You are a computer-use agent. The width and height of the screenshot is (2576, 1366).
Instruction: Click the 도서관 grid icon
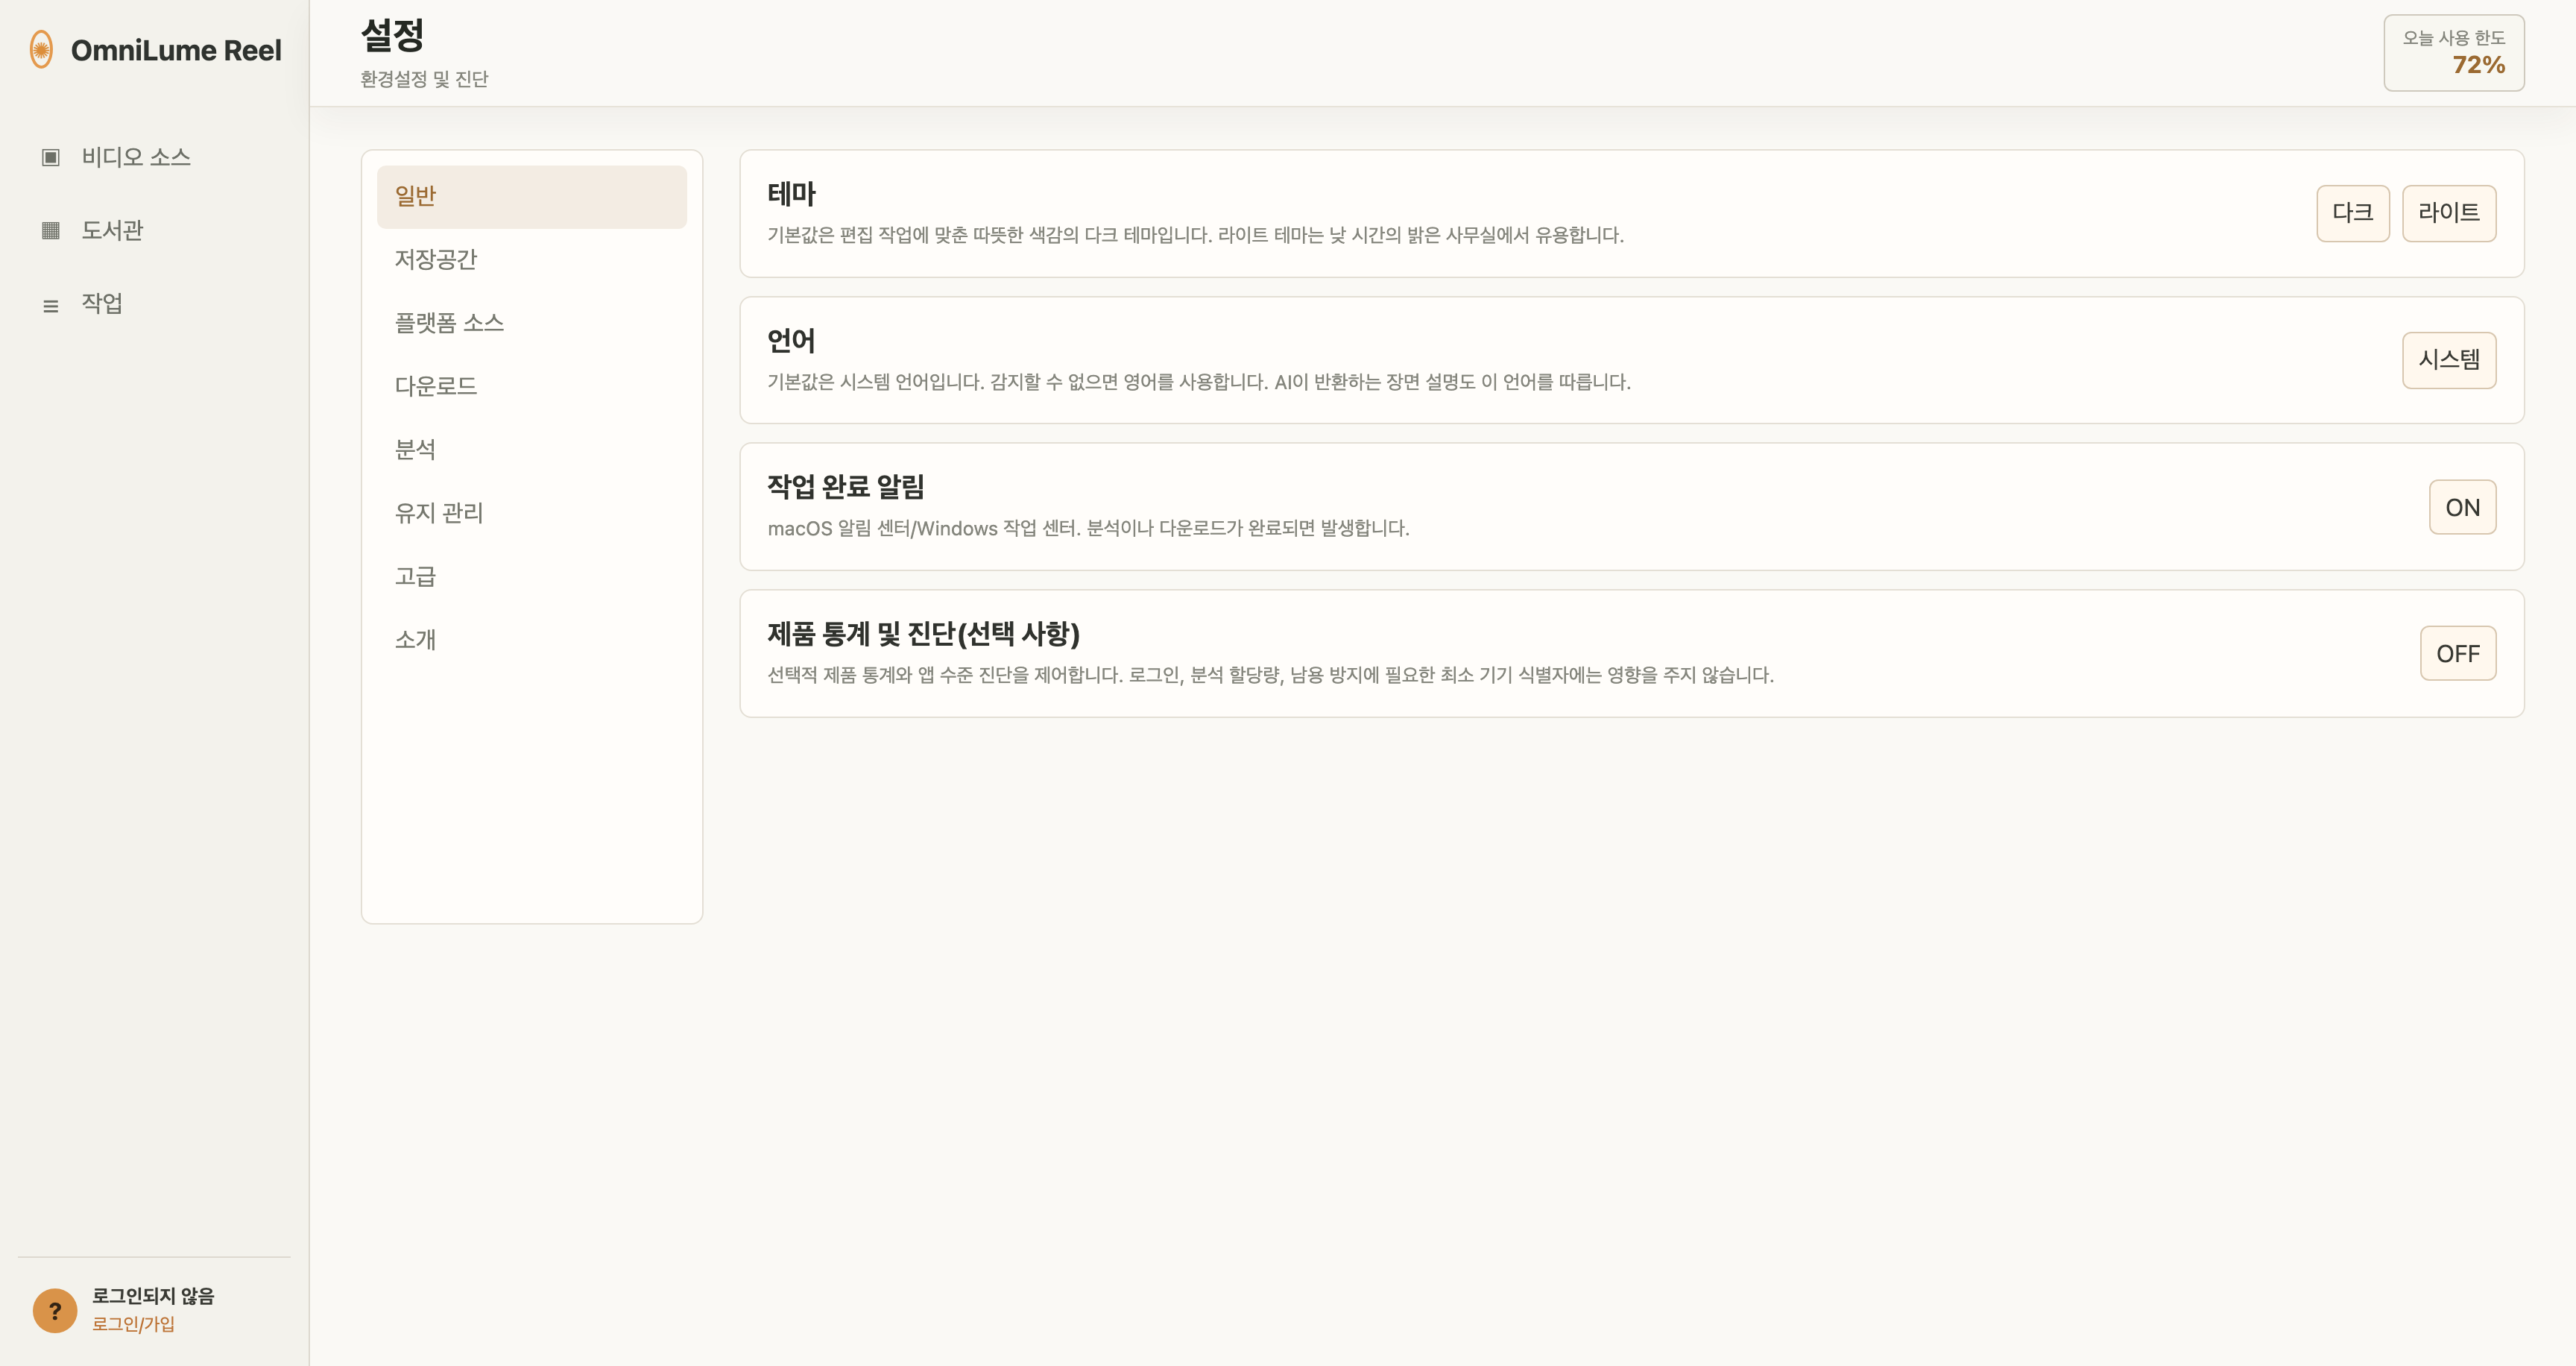(51, 230)
